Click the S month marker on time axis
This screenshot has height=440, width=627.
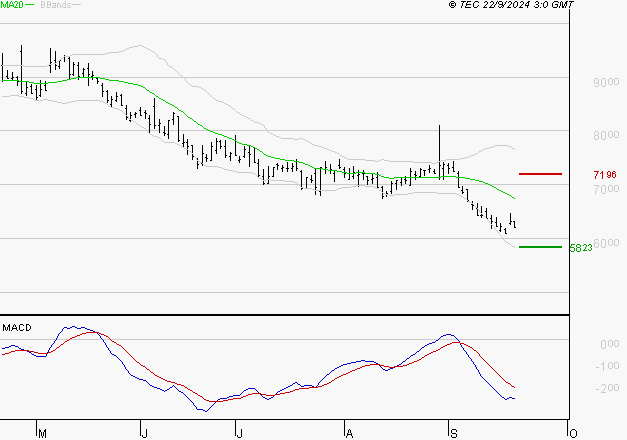coord(453,434)
